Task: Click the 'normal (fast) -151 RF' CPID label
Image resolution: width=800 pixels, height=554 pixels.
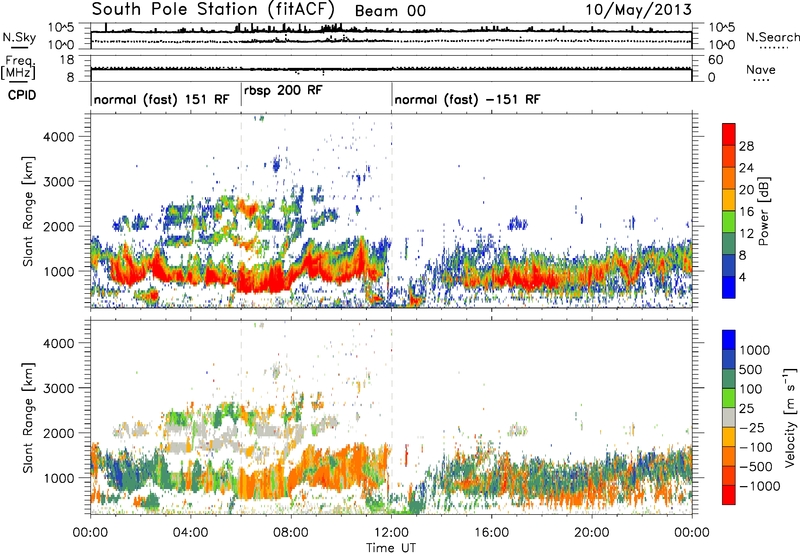Action: (x=467, y=99)
